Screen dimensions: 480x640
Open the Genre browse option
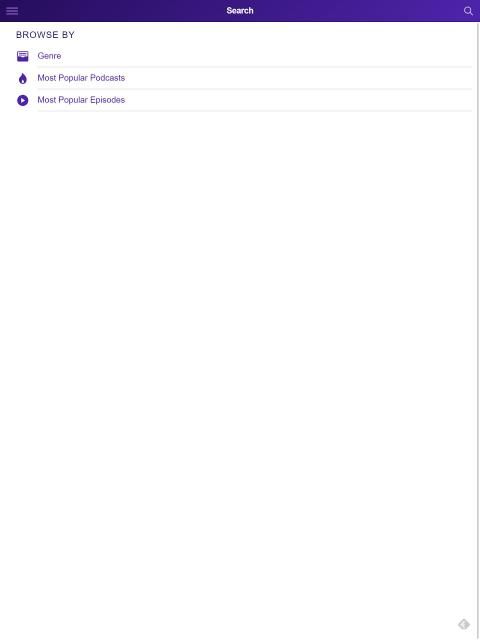point(49,56)
